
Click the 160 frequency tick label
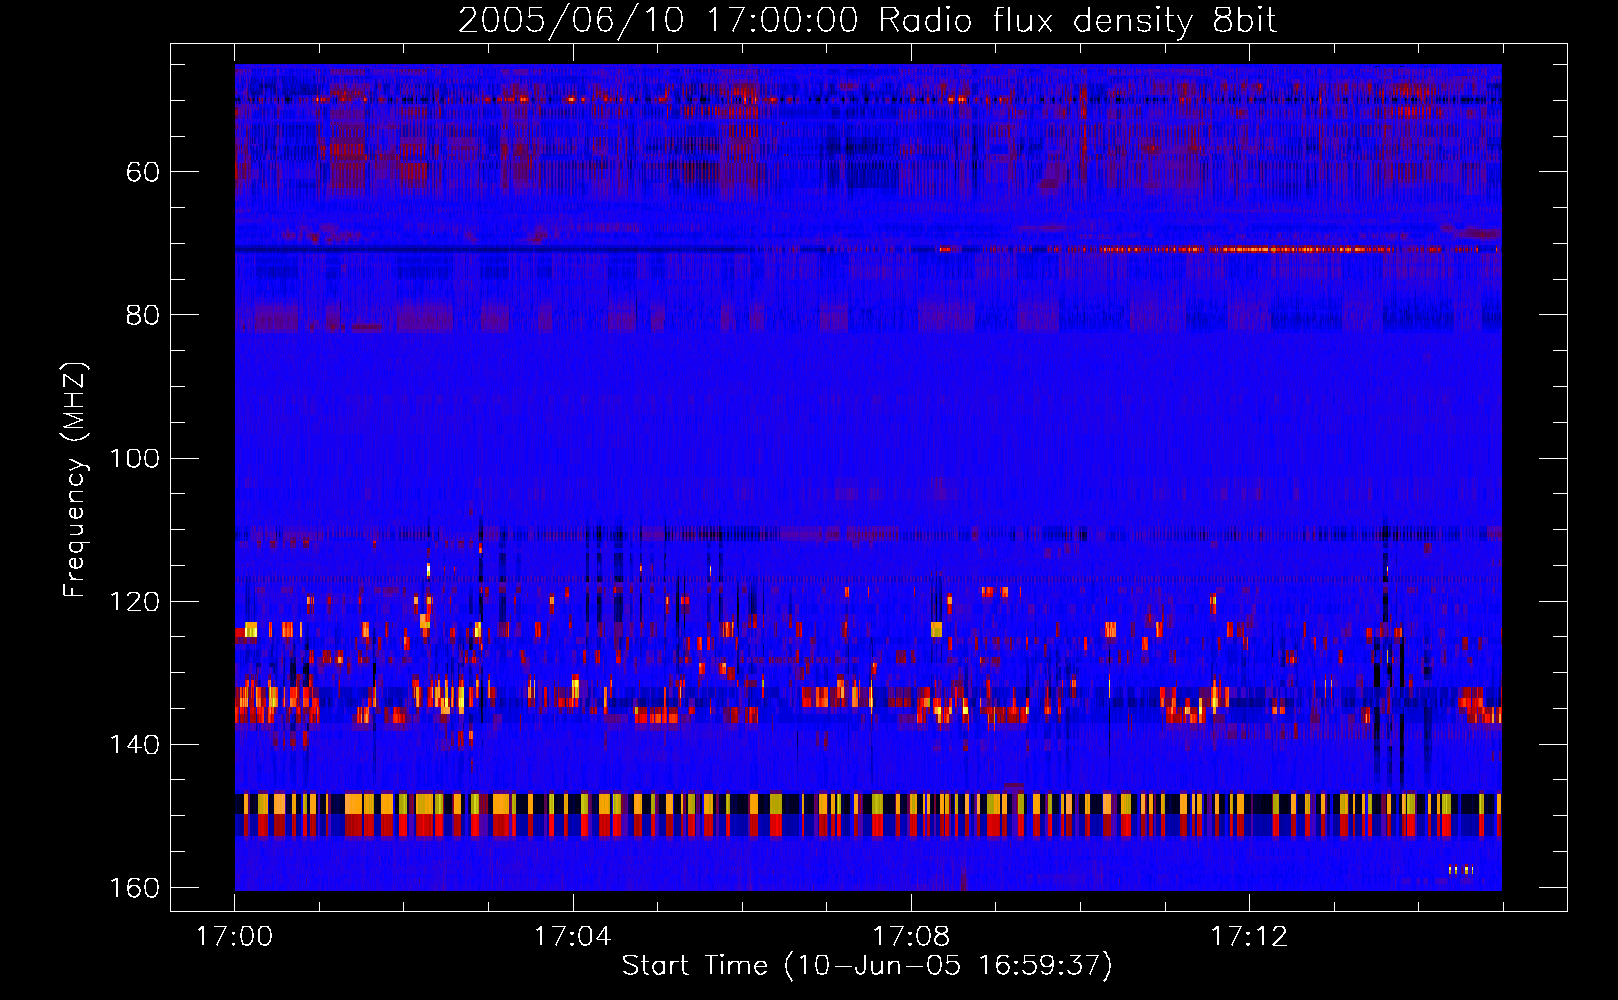tap(134, 888)
